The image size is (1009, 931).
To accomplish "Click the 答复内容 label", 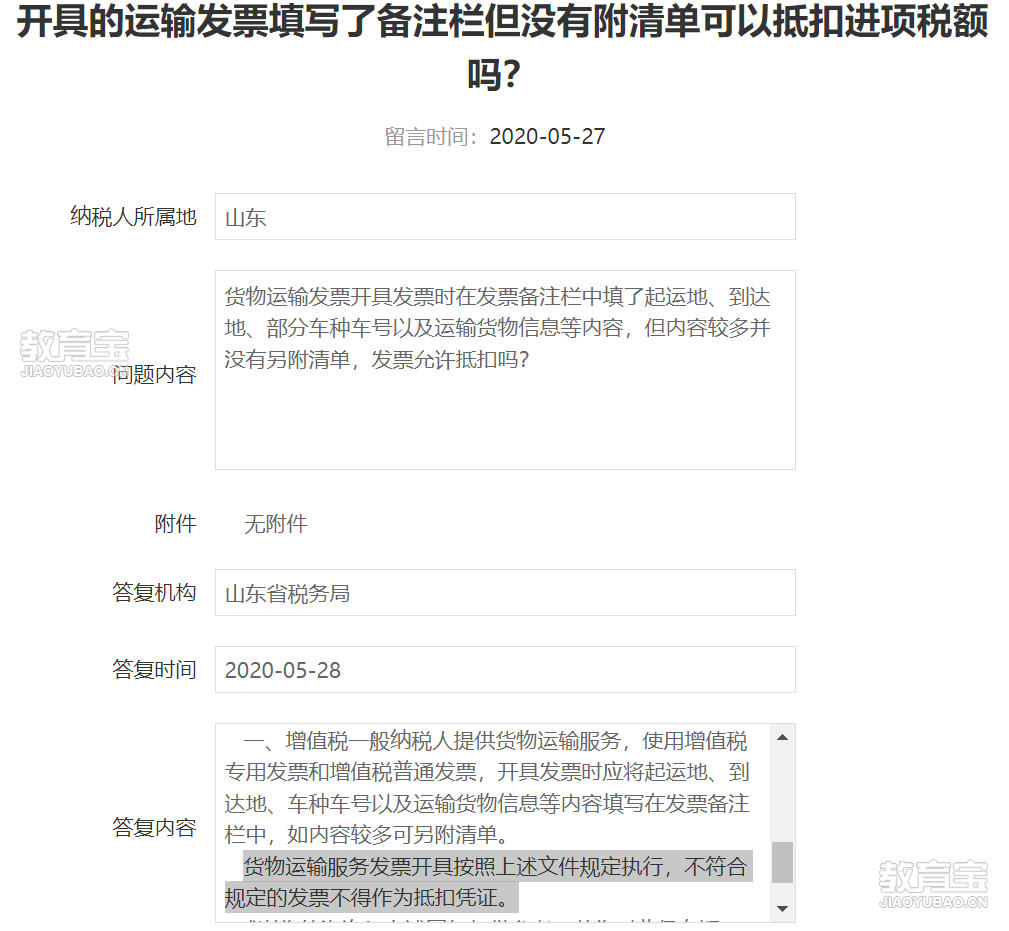I will [154, 827].
